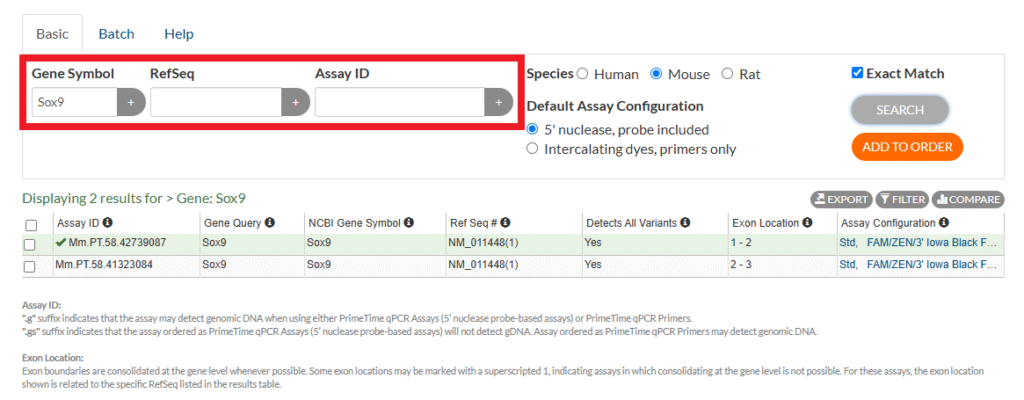
Task: Choose Intercalating dyes, primers only option
Action: coord(533,149)
